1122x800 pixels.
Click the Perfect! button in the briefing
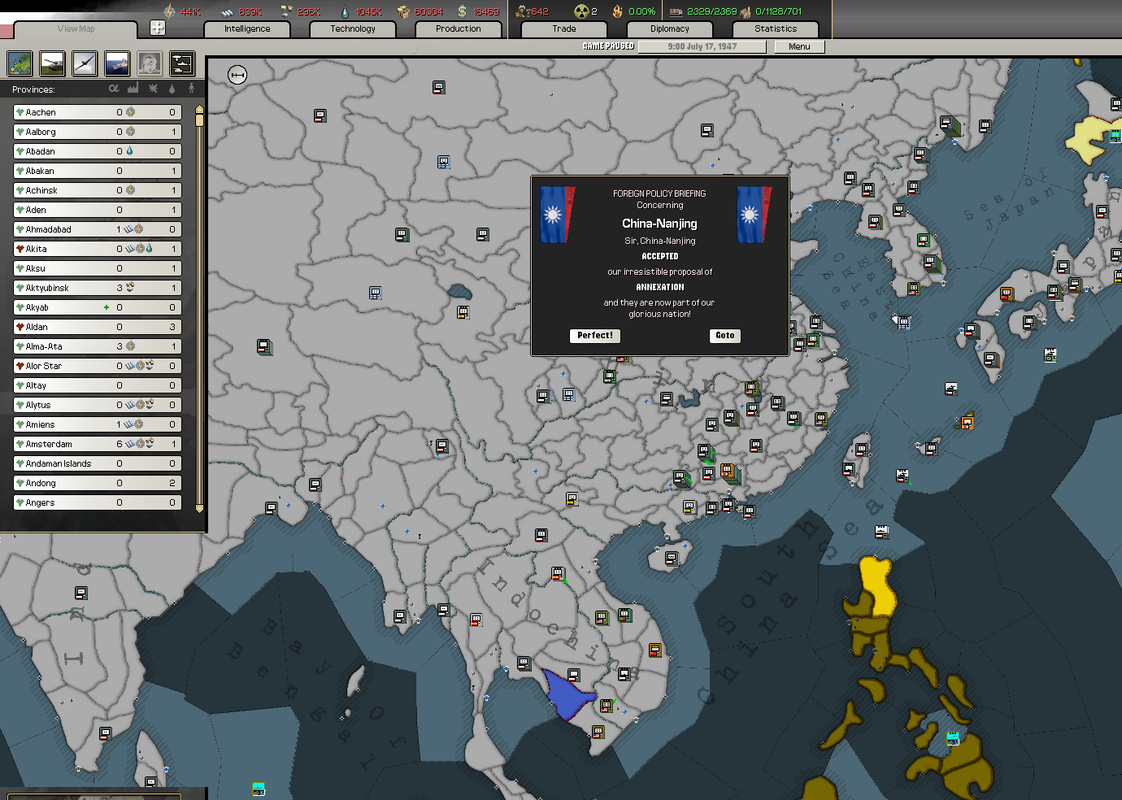595,335
